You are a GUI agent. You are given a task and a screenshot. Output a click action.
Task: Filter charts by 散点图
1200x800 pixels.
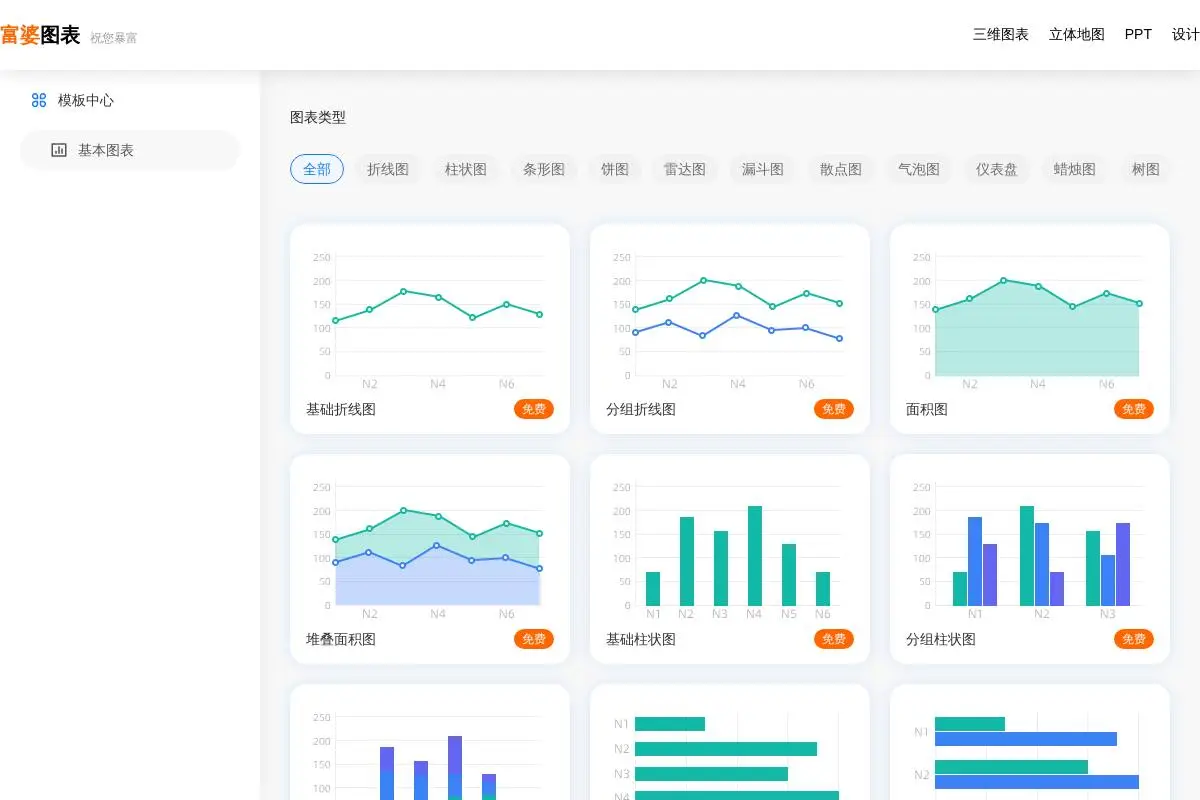(x=841, y=169)
